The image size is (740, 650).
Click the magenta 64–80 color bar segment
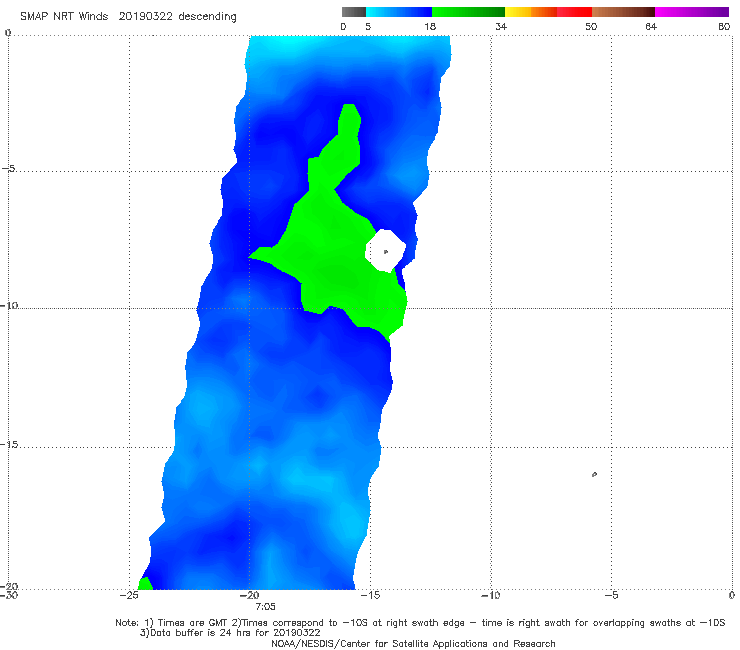pyautogui.click(x=692, y=12)
